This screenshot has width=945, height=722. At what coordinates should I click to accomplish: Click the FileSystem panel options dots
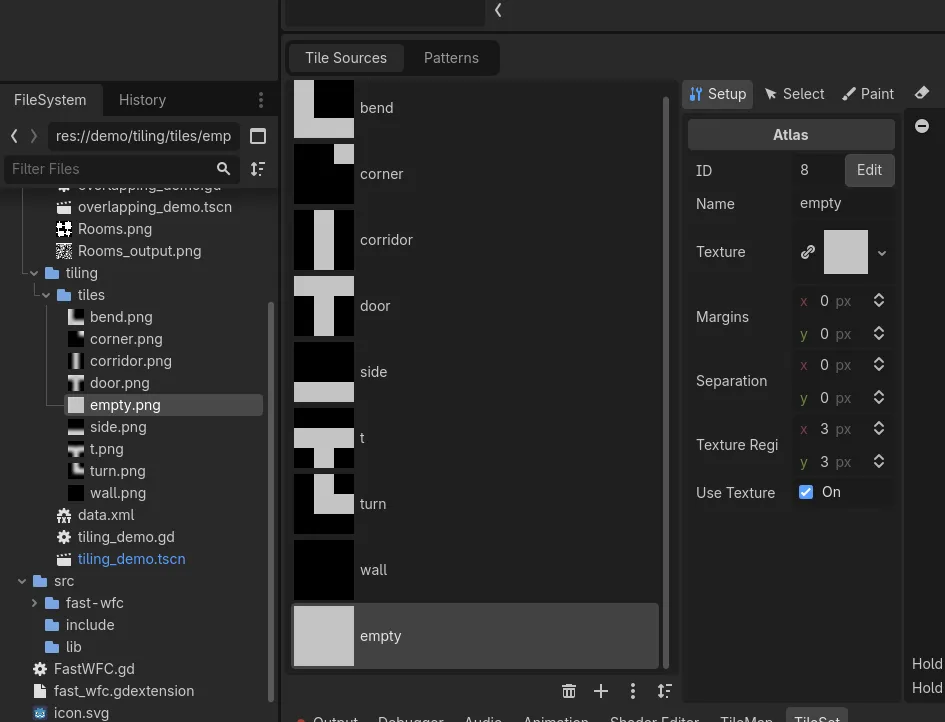click(x=260, y=100)
